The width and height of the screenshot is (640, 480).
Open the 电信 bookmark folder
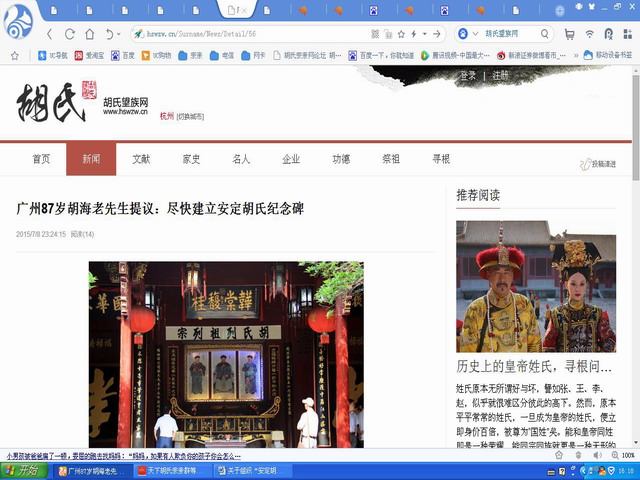click(x=222, y=56)
